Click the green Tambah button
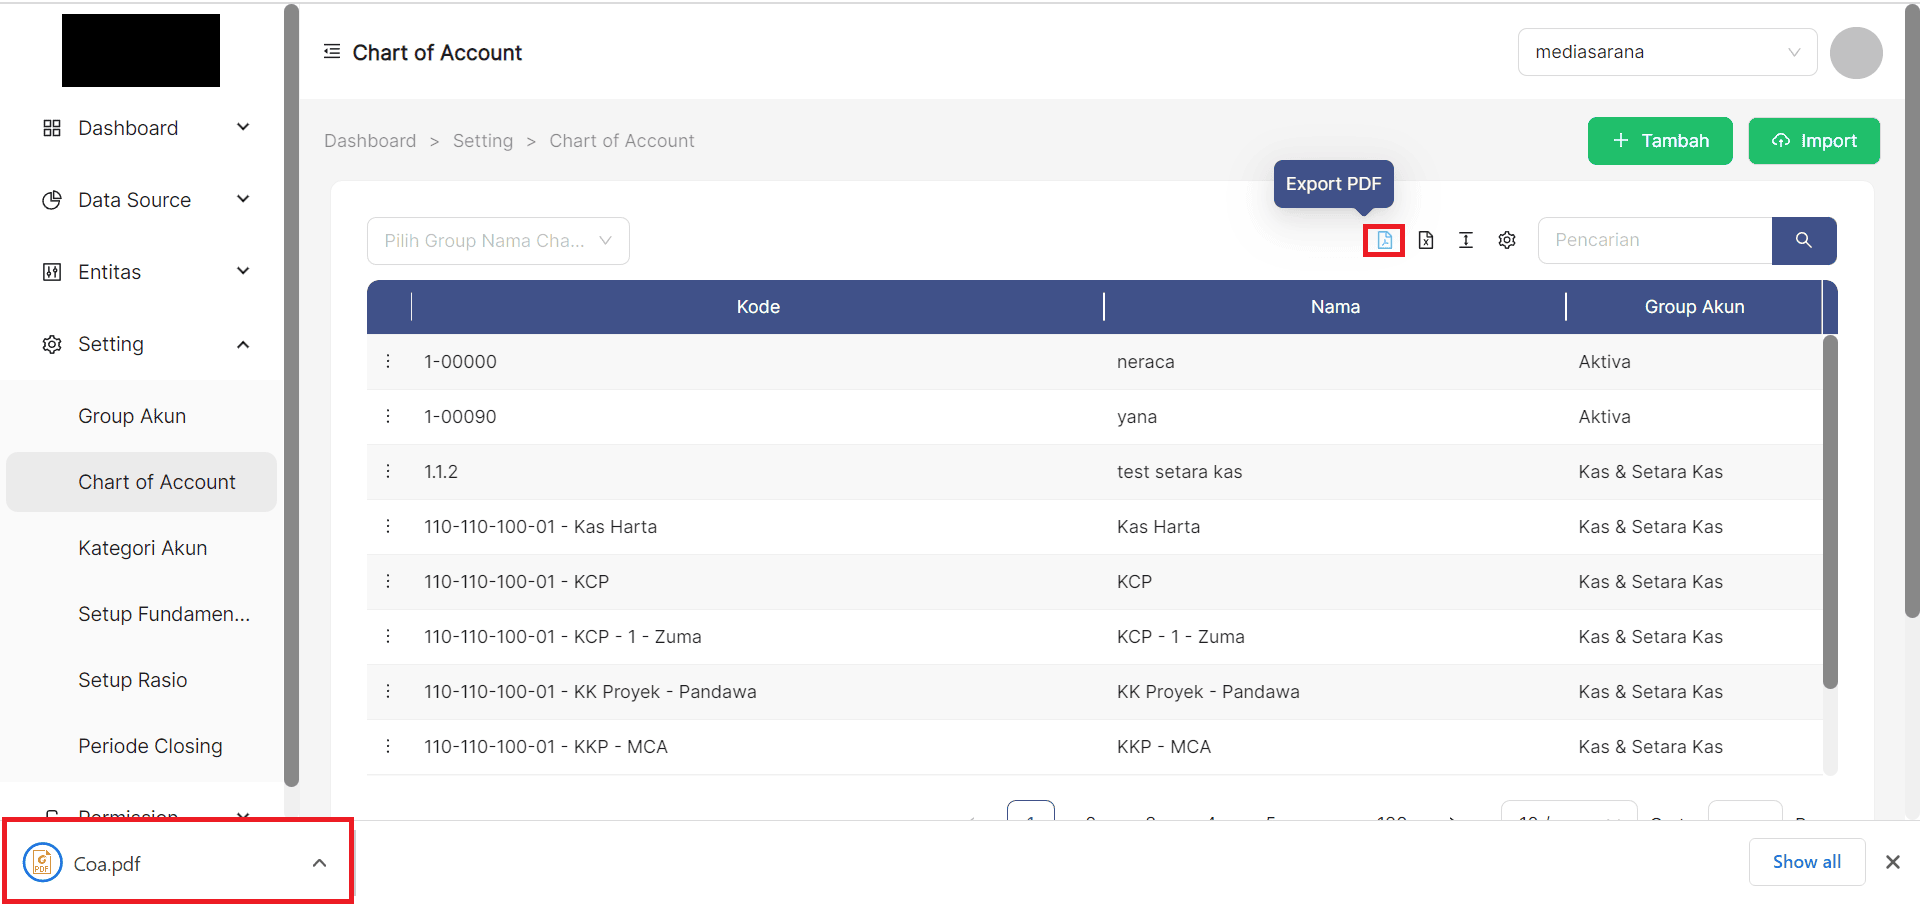This screenshot has width=1920, height=904. (1659, 140)
